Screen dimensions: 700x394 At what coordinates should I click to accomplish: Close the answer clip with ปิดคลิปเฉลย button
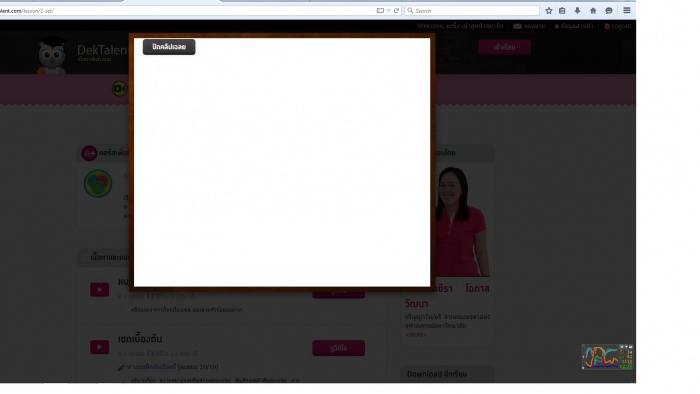pyautogui.click(x=169, y=47)
